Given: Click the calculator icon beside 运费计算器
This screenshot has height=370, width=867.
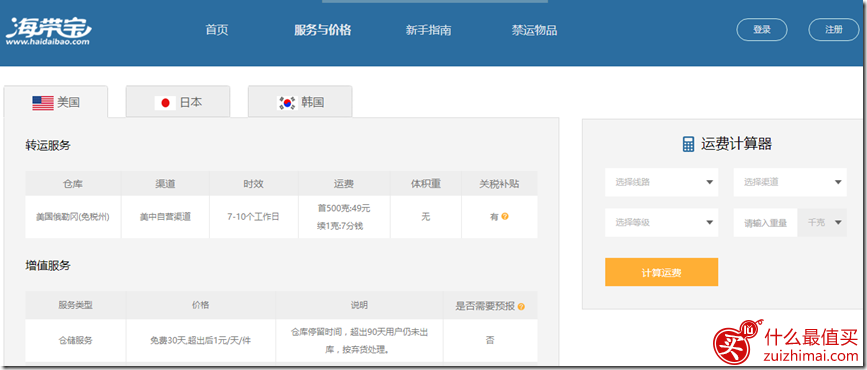Looking at the screenshot, I should tap(688, 144).
